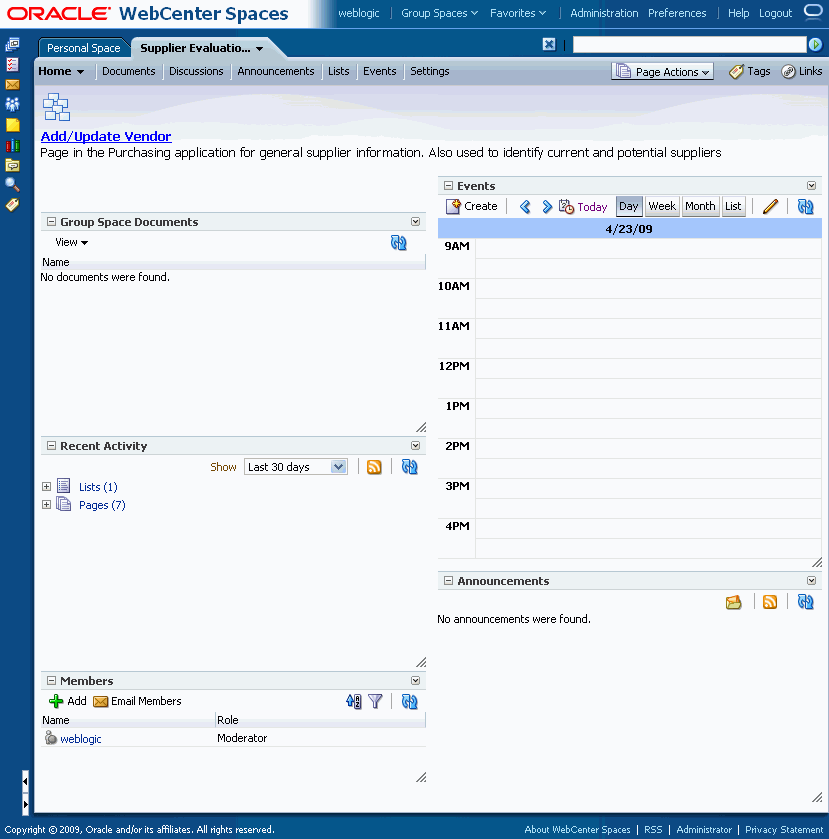Viewport: 829px width, 839px height.
Task: Click the yellow sticky note icon in sidebar
Action: tap(12, 125)
